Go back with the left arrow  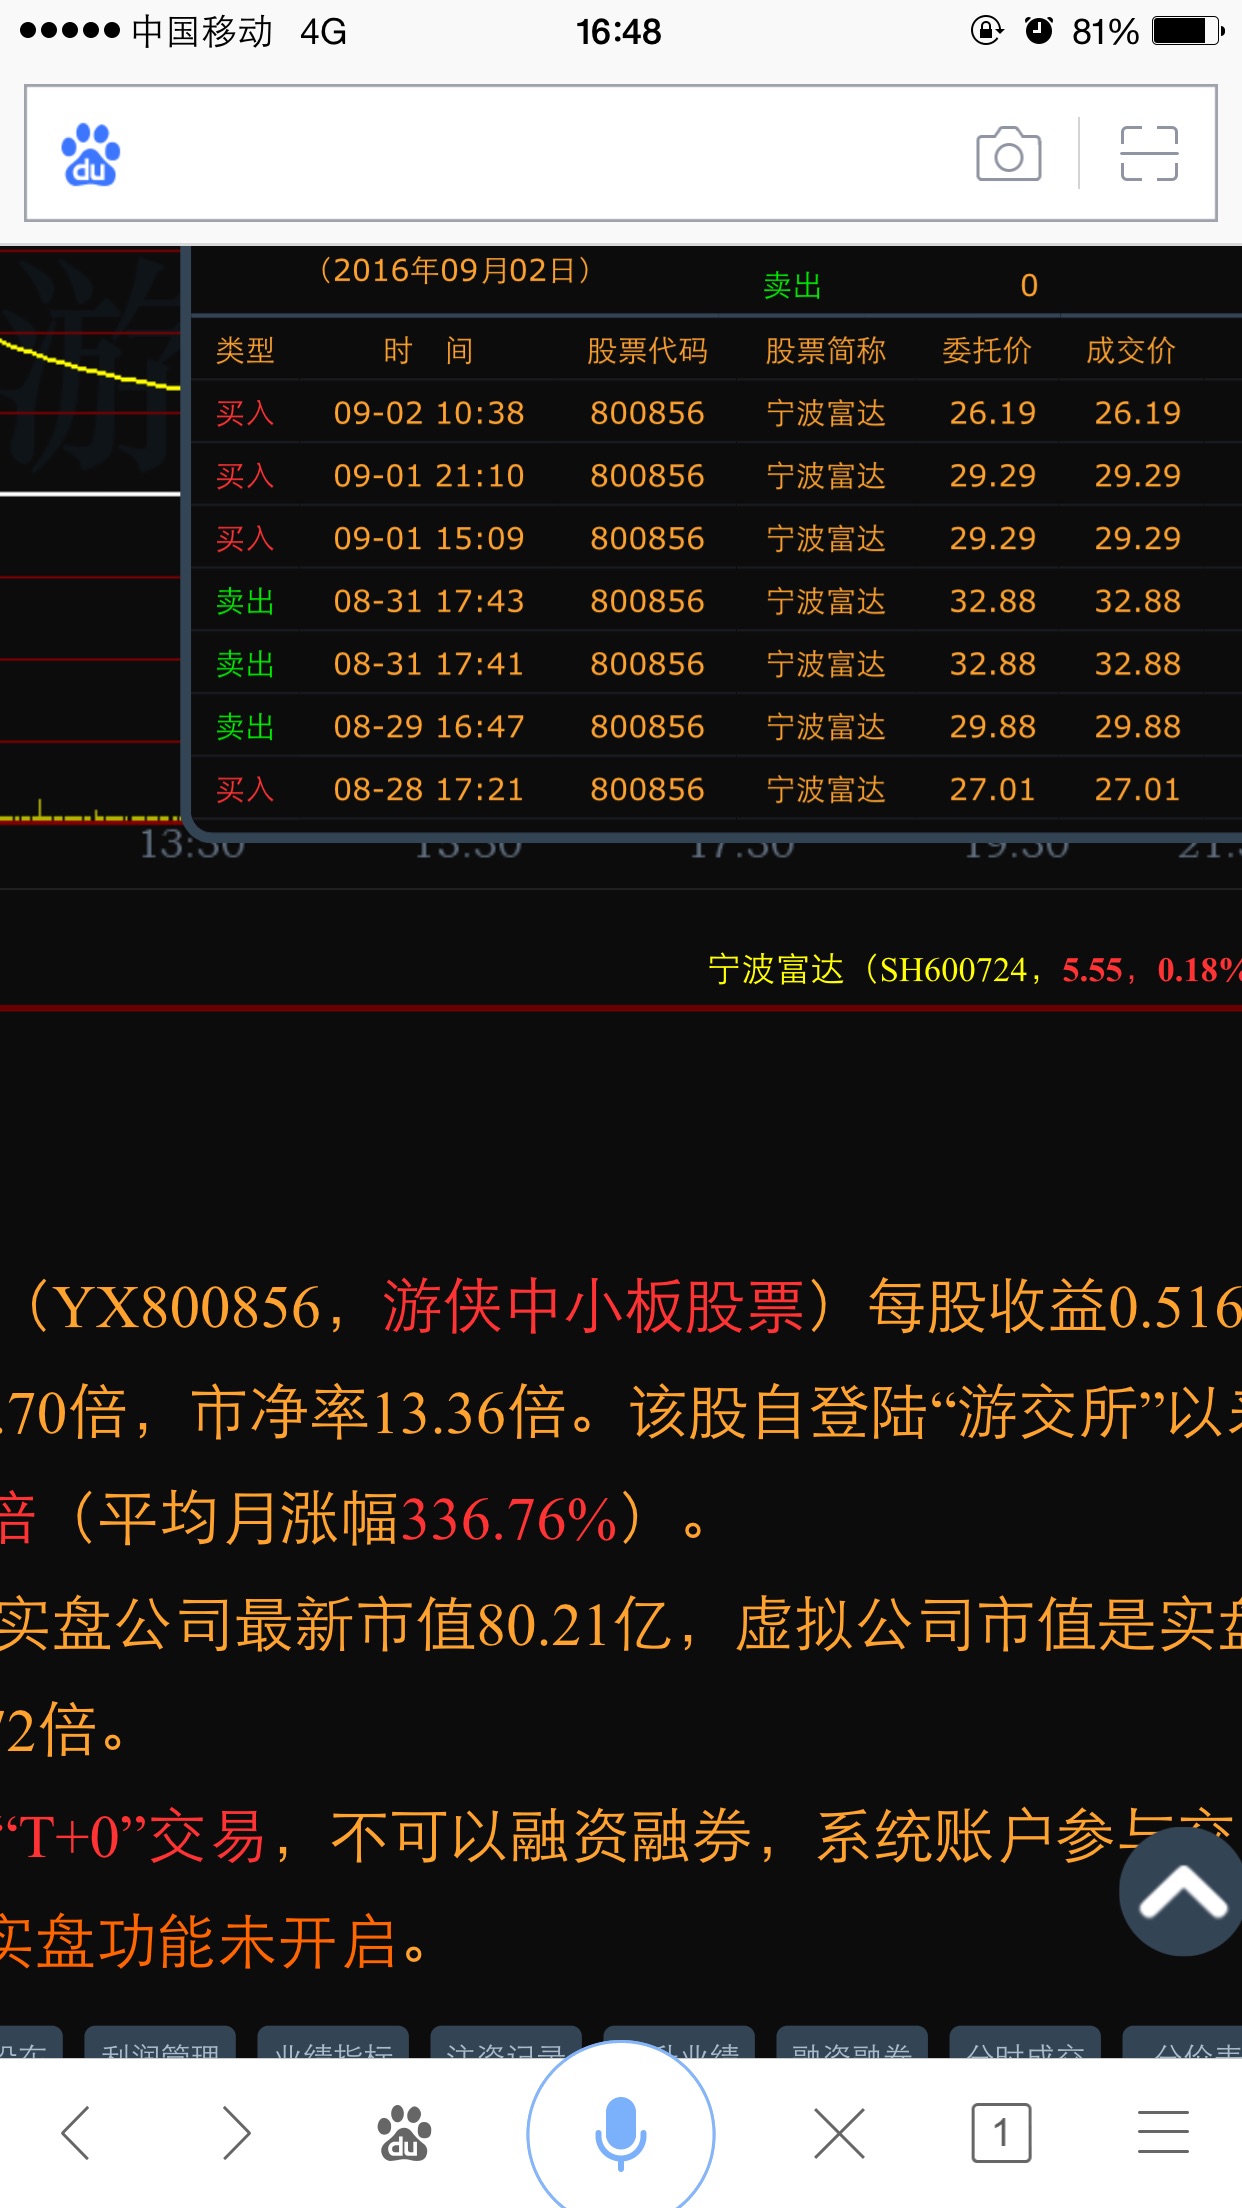click(x=76, y=2132)
